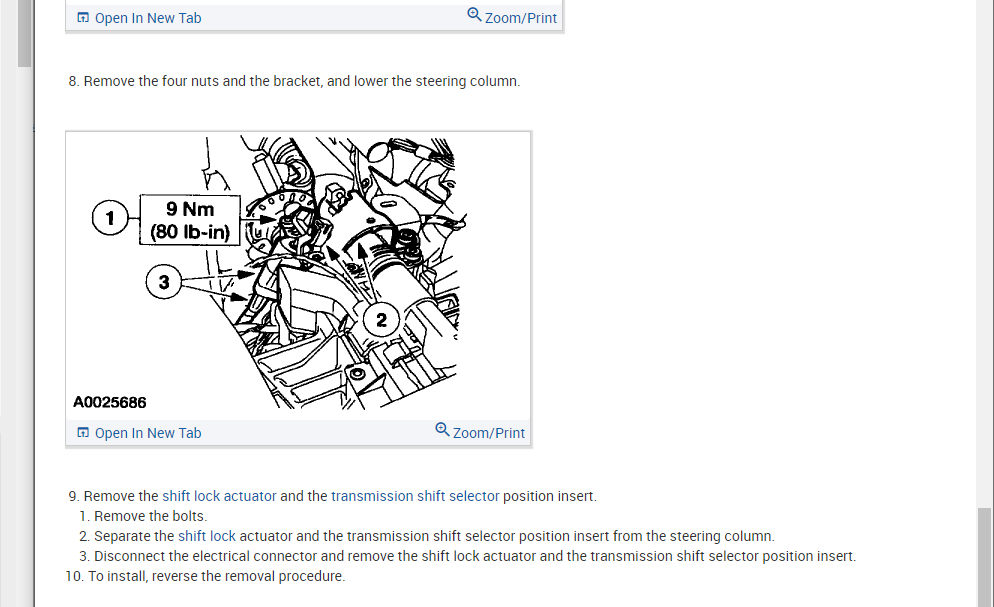Click the steering column diagram image
Viewport: 994px width, 607px height.
pyautogui.click(x=298, y=274)
